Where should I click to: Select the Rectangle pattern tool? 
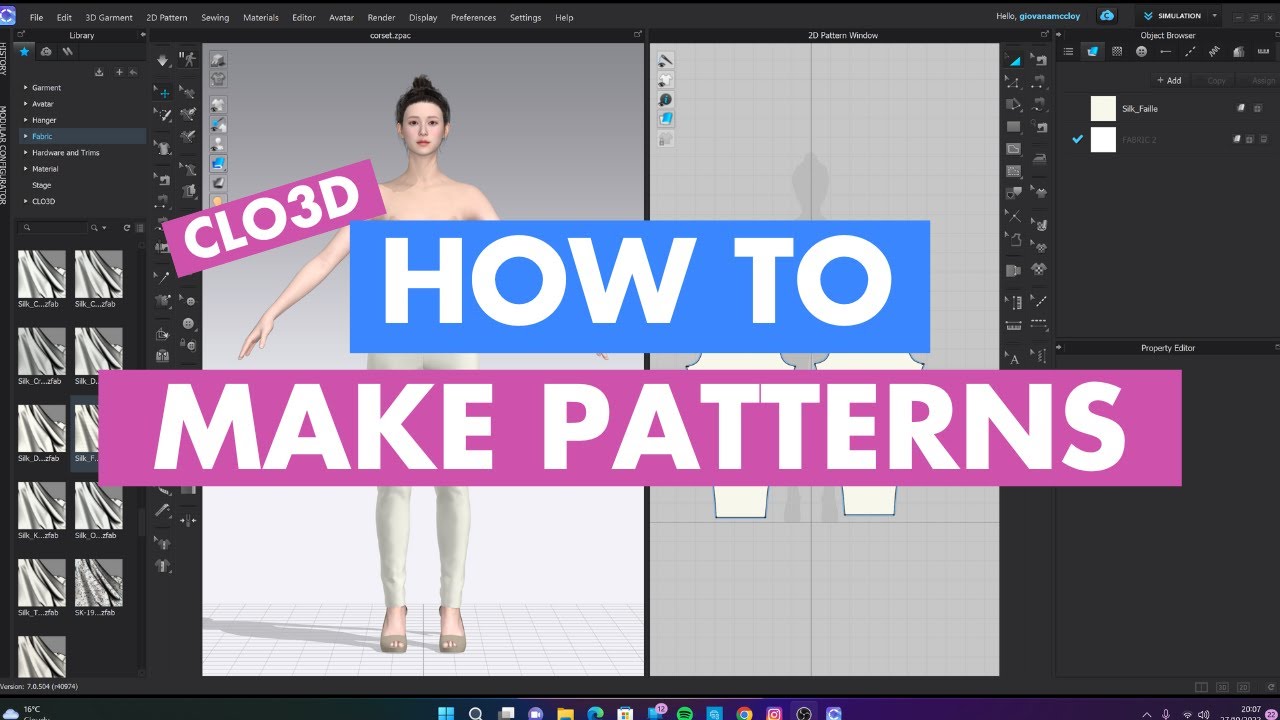pyautogui.click(x=1013, y=126)
